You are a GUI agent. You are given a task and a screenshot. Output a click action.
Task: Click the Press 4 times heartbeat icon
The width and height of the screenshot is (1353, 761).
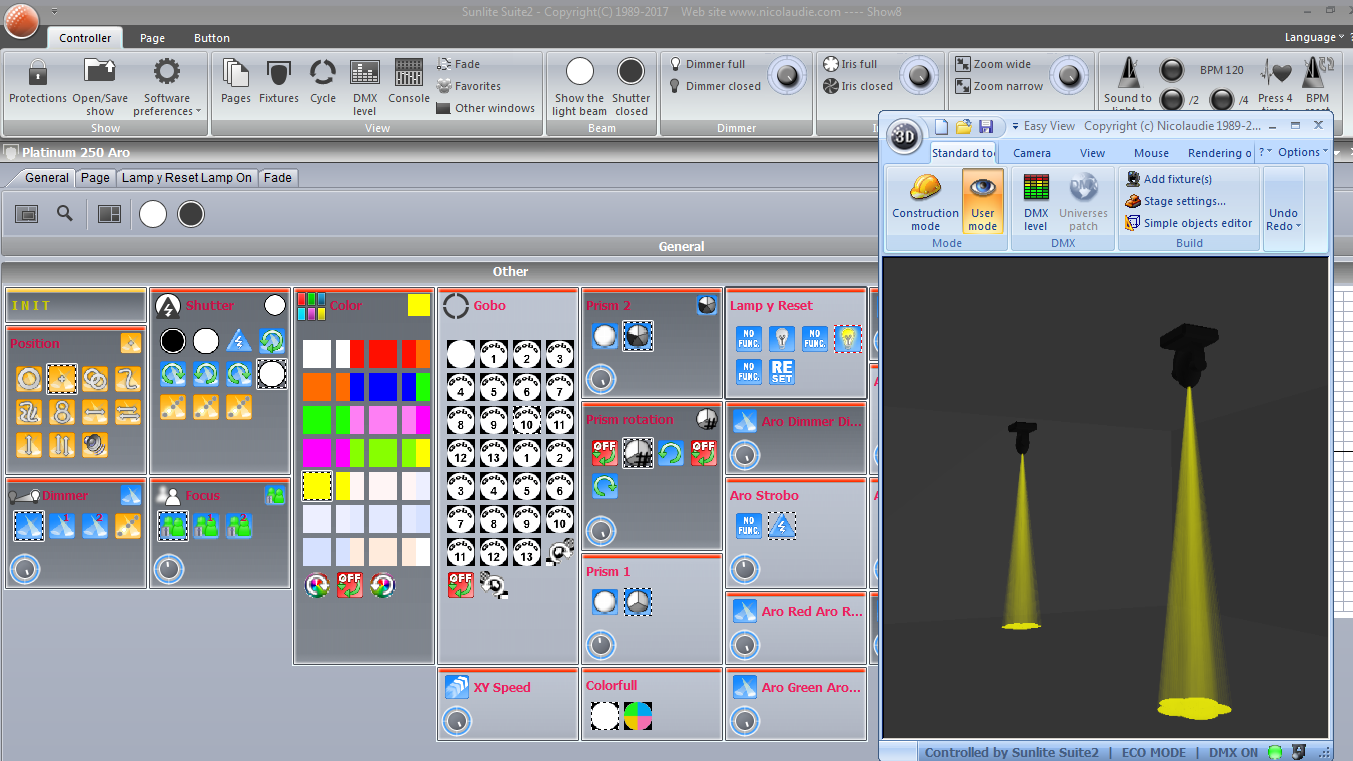pos(1276,73)
